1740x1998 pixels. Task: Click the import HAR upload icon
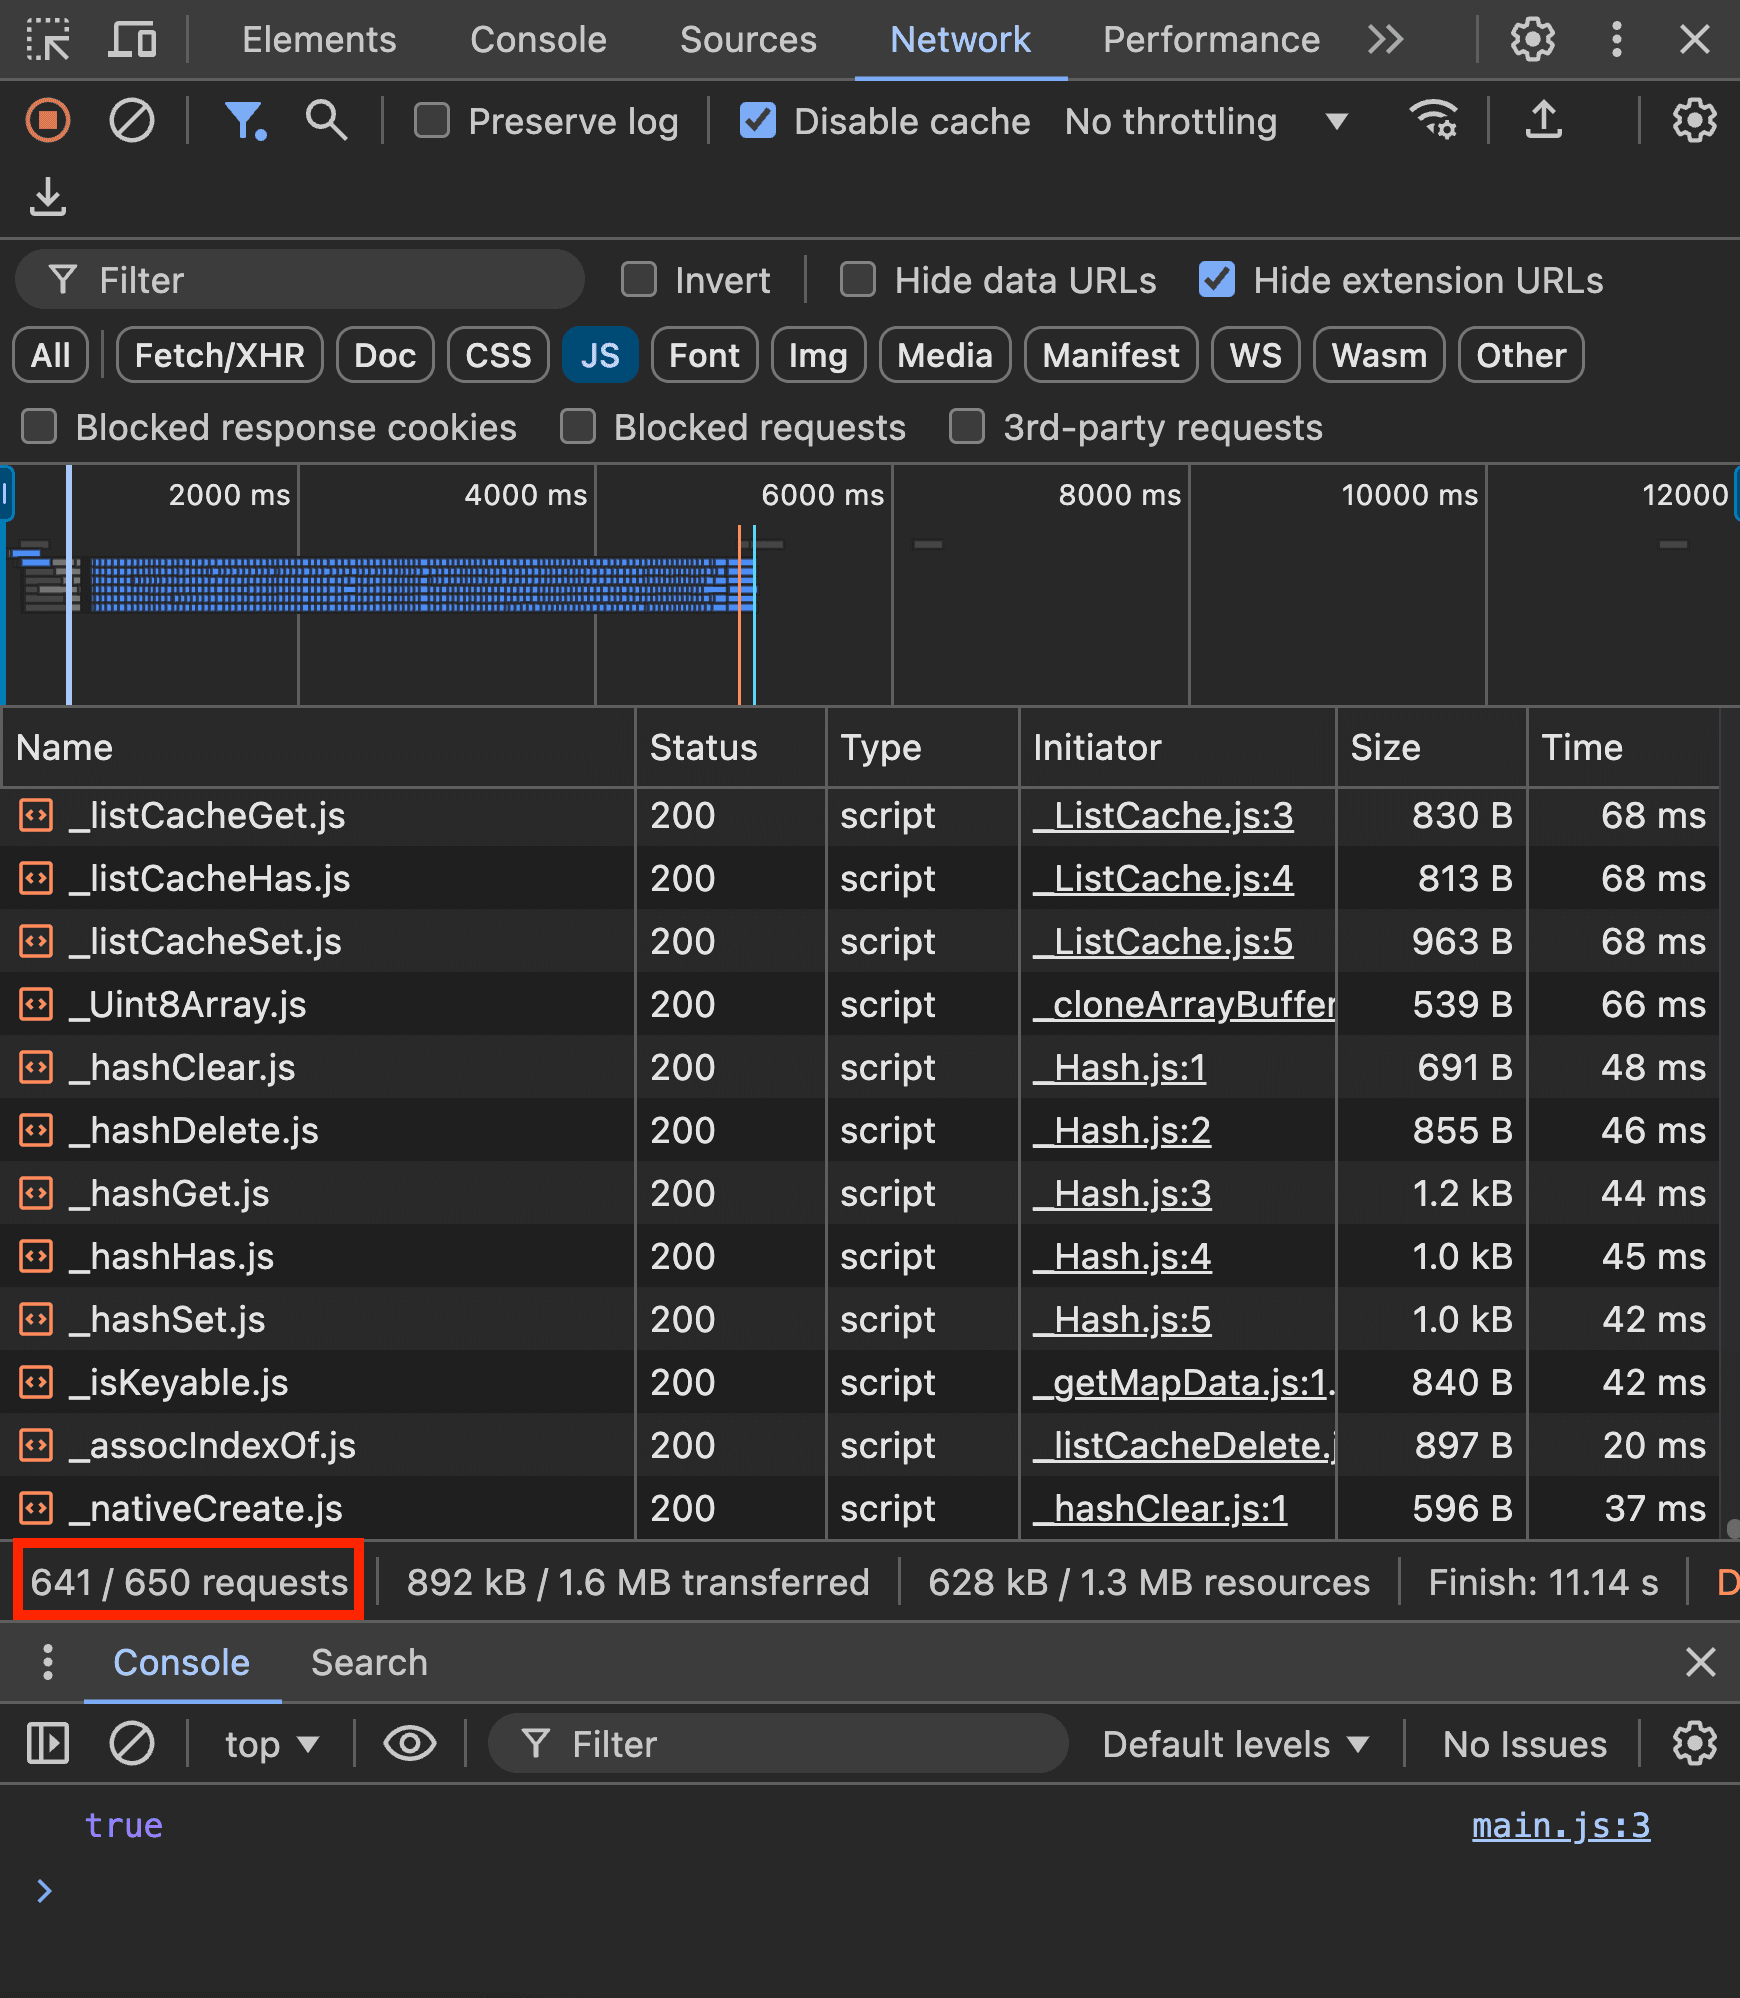click(x=1543, y=121)
